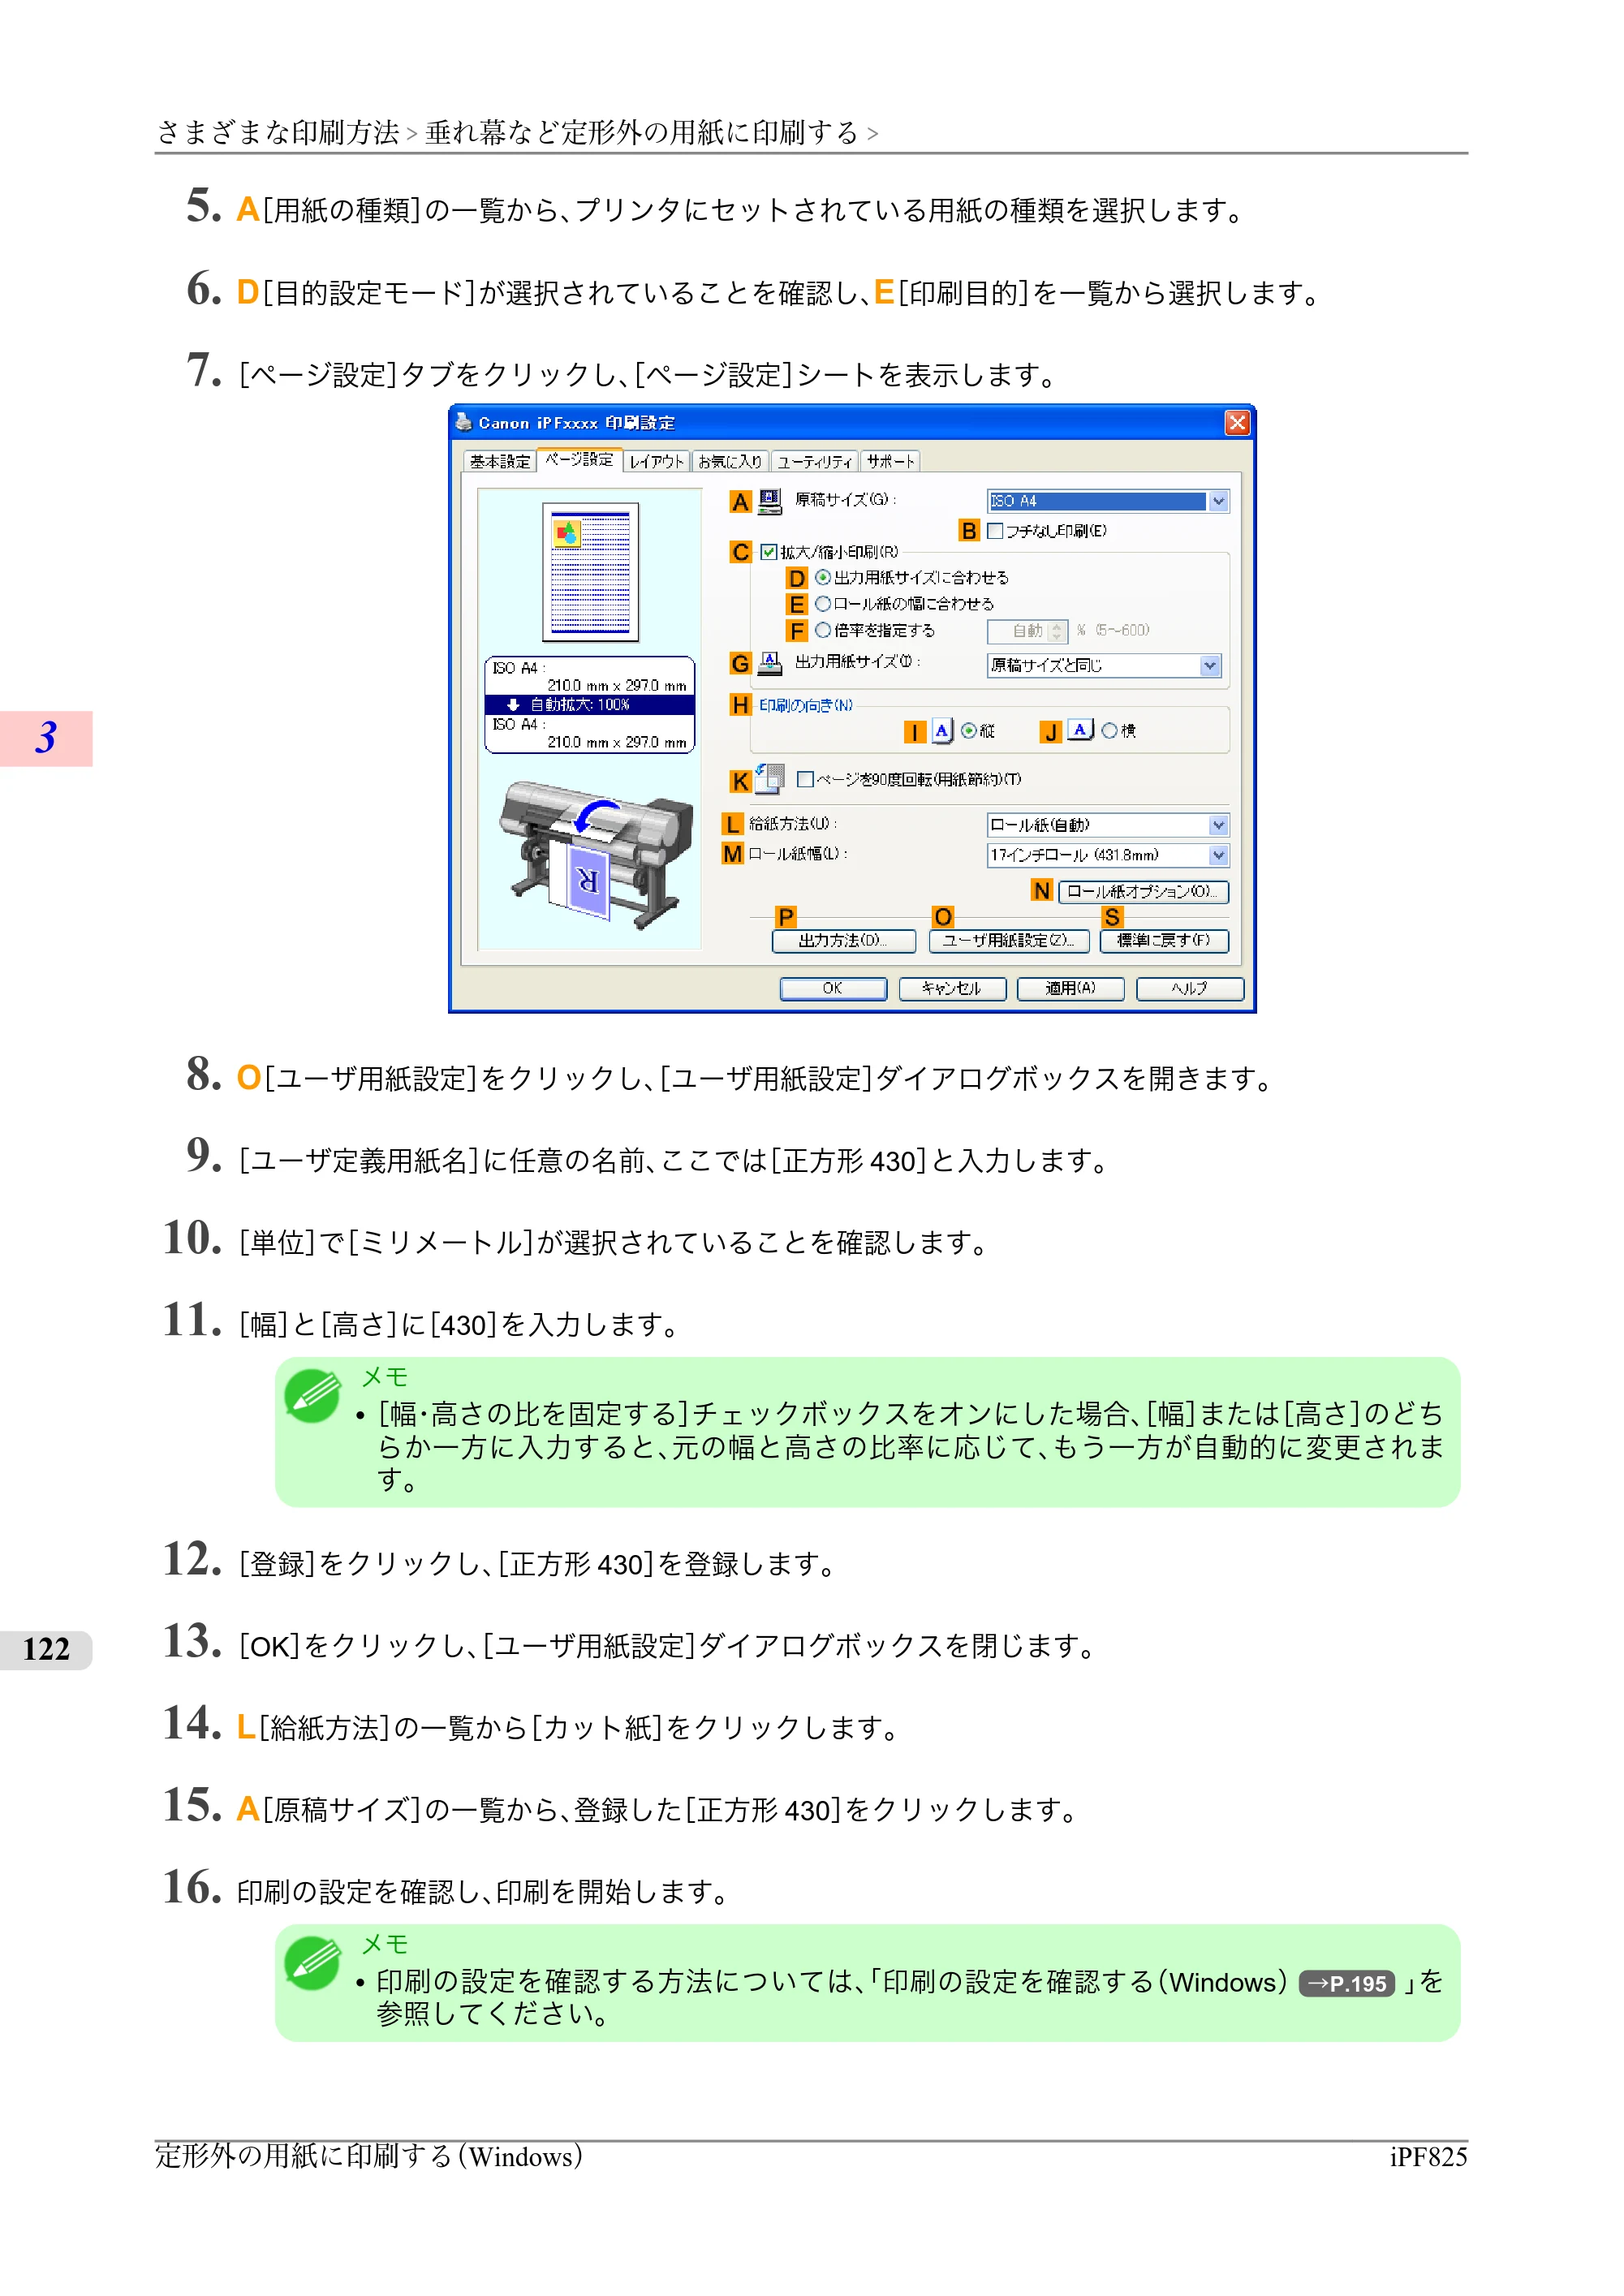Click the landscape orientation icon beside 横
The image size is (1624, 2296).
1080,731
